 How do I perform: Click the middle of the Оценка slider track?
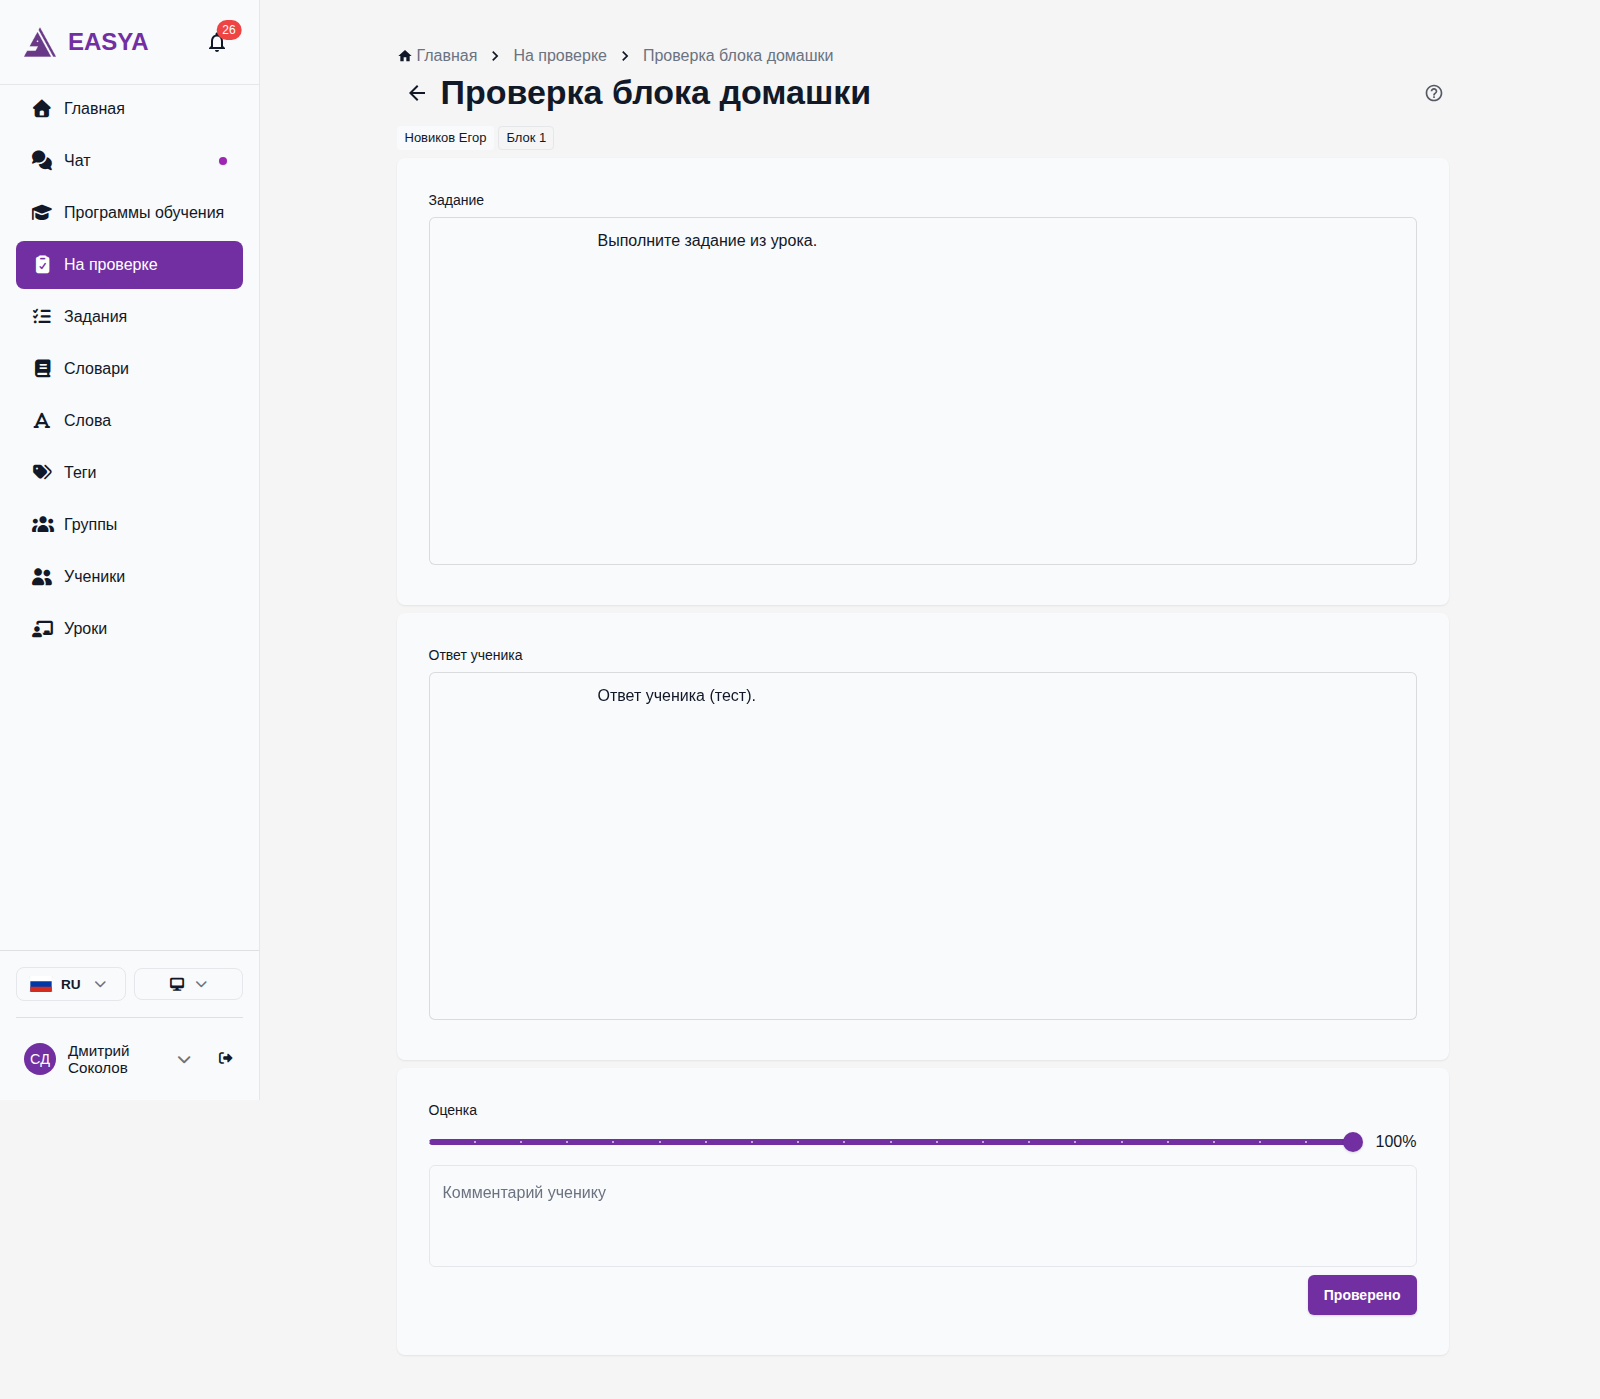click(x=891, y=1142)
